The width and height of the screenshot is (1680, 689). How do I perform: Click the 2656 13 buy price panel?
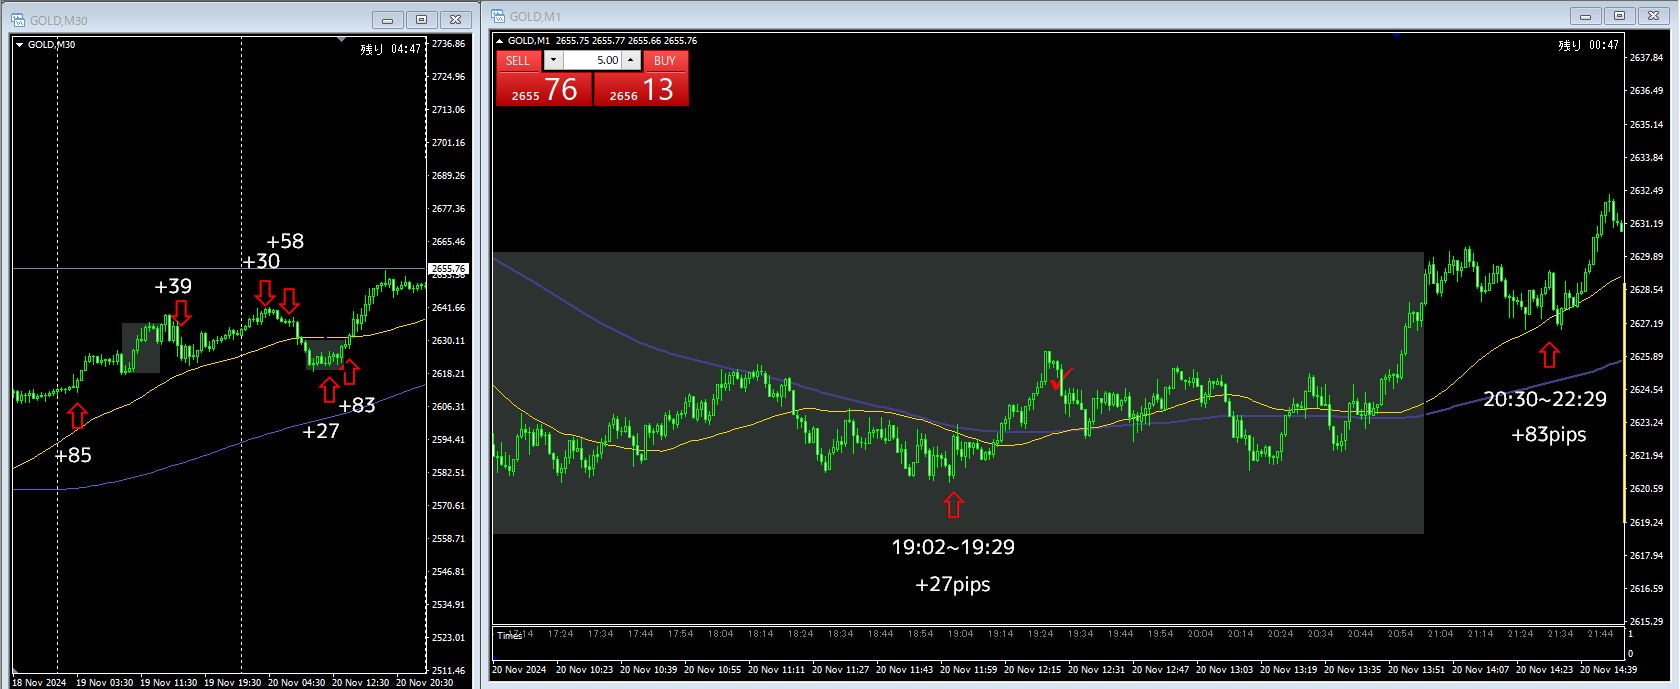coord(641,89)
